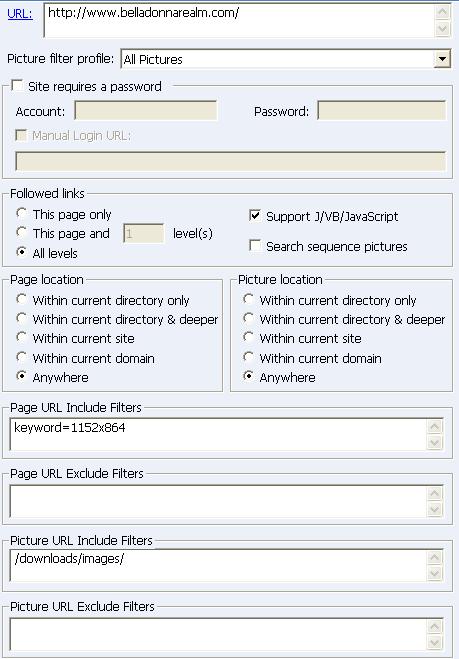
Task: Click the Picture URL Include Filters field
Action: pos(218,565)
